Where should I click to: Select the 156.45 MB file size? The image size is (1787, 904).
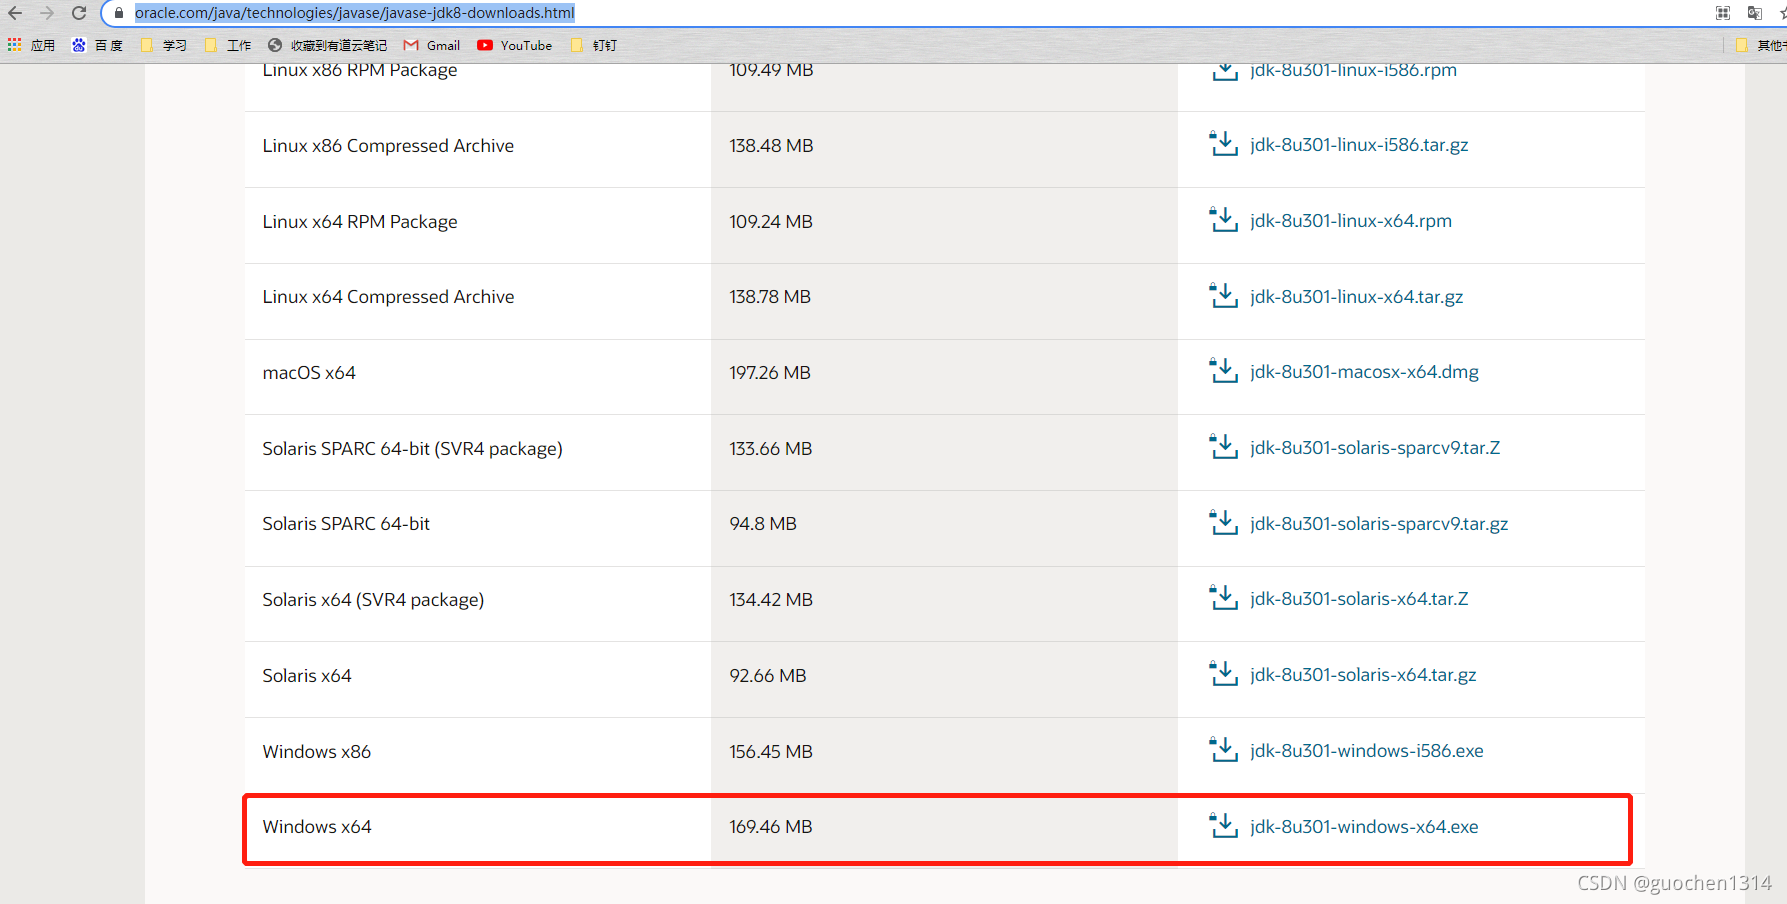(771, 752)
